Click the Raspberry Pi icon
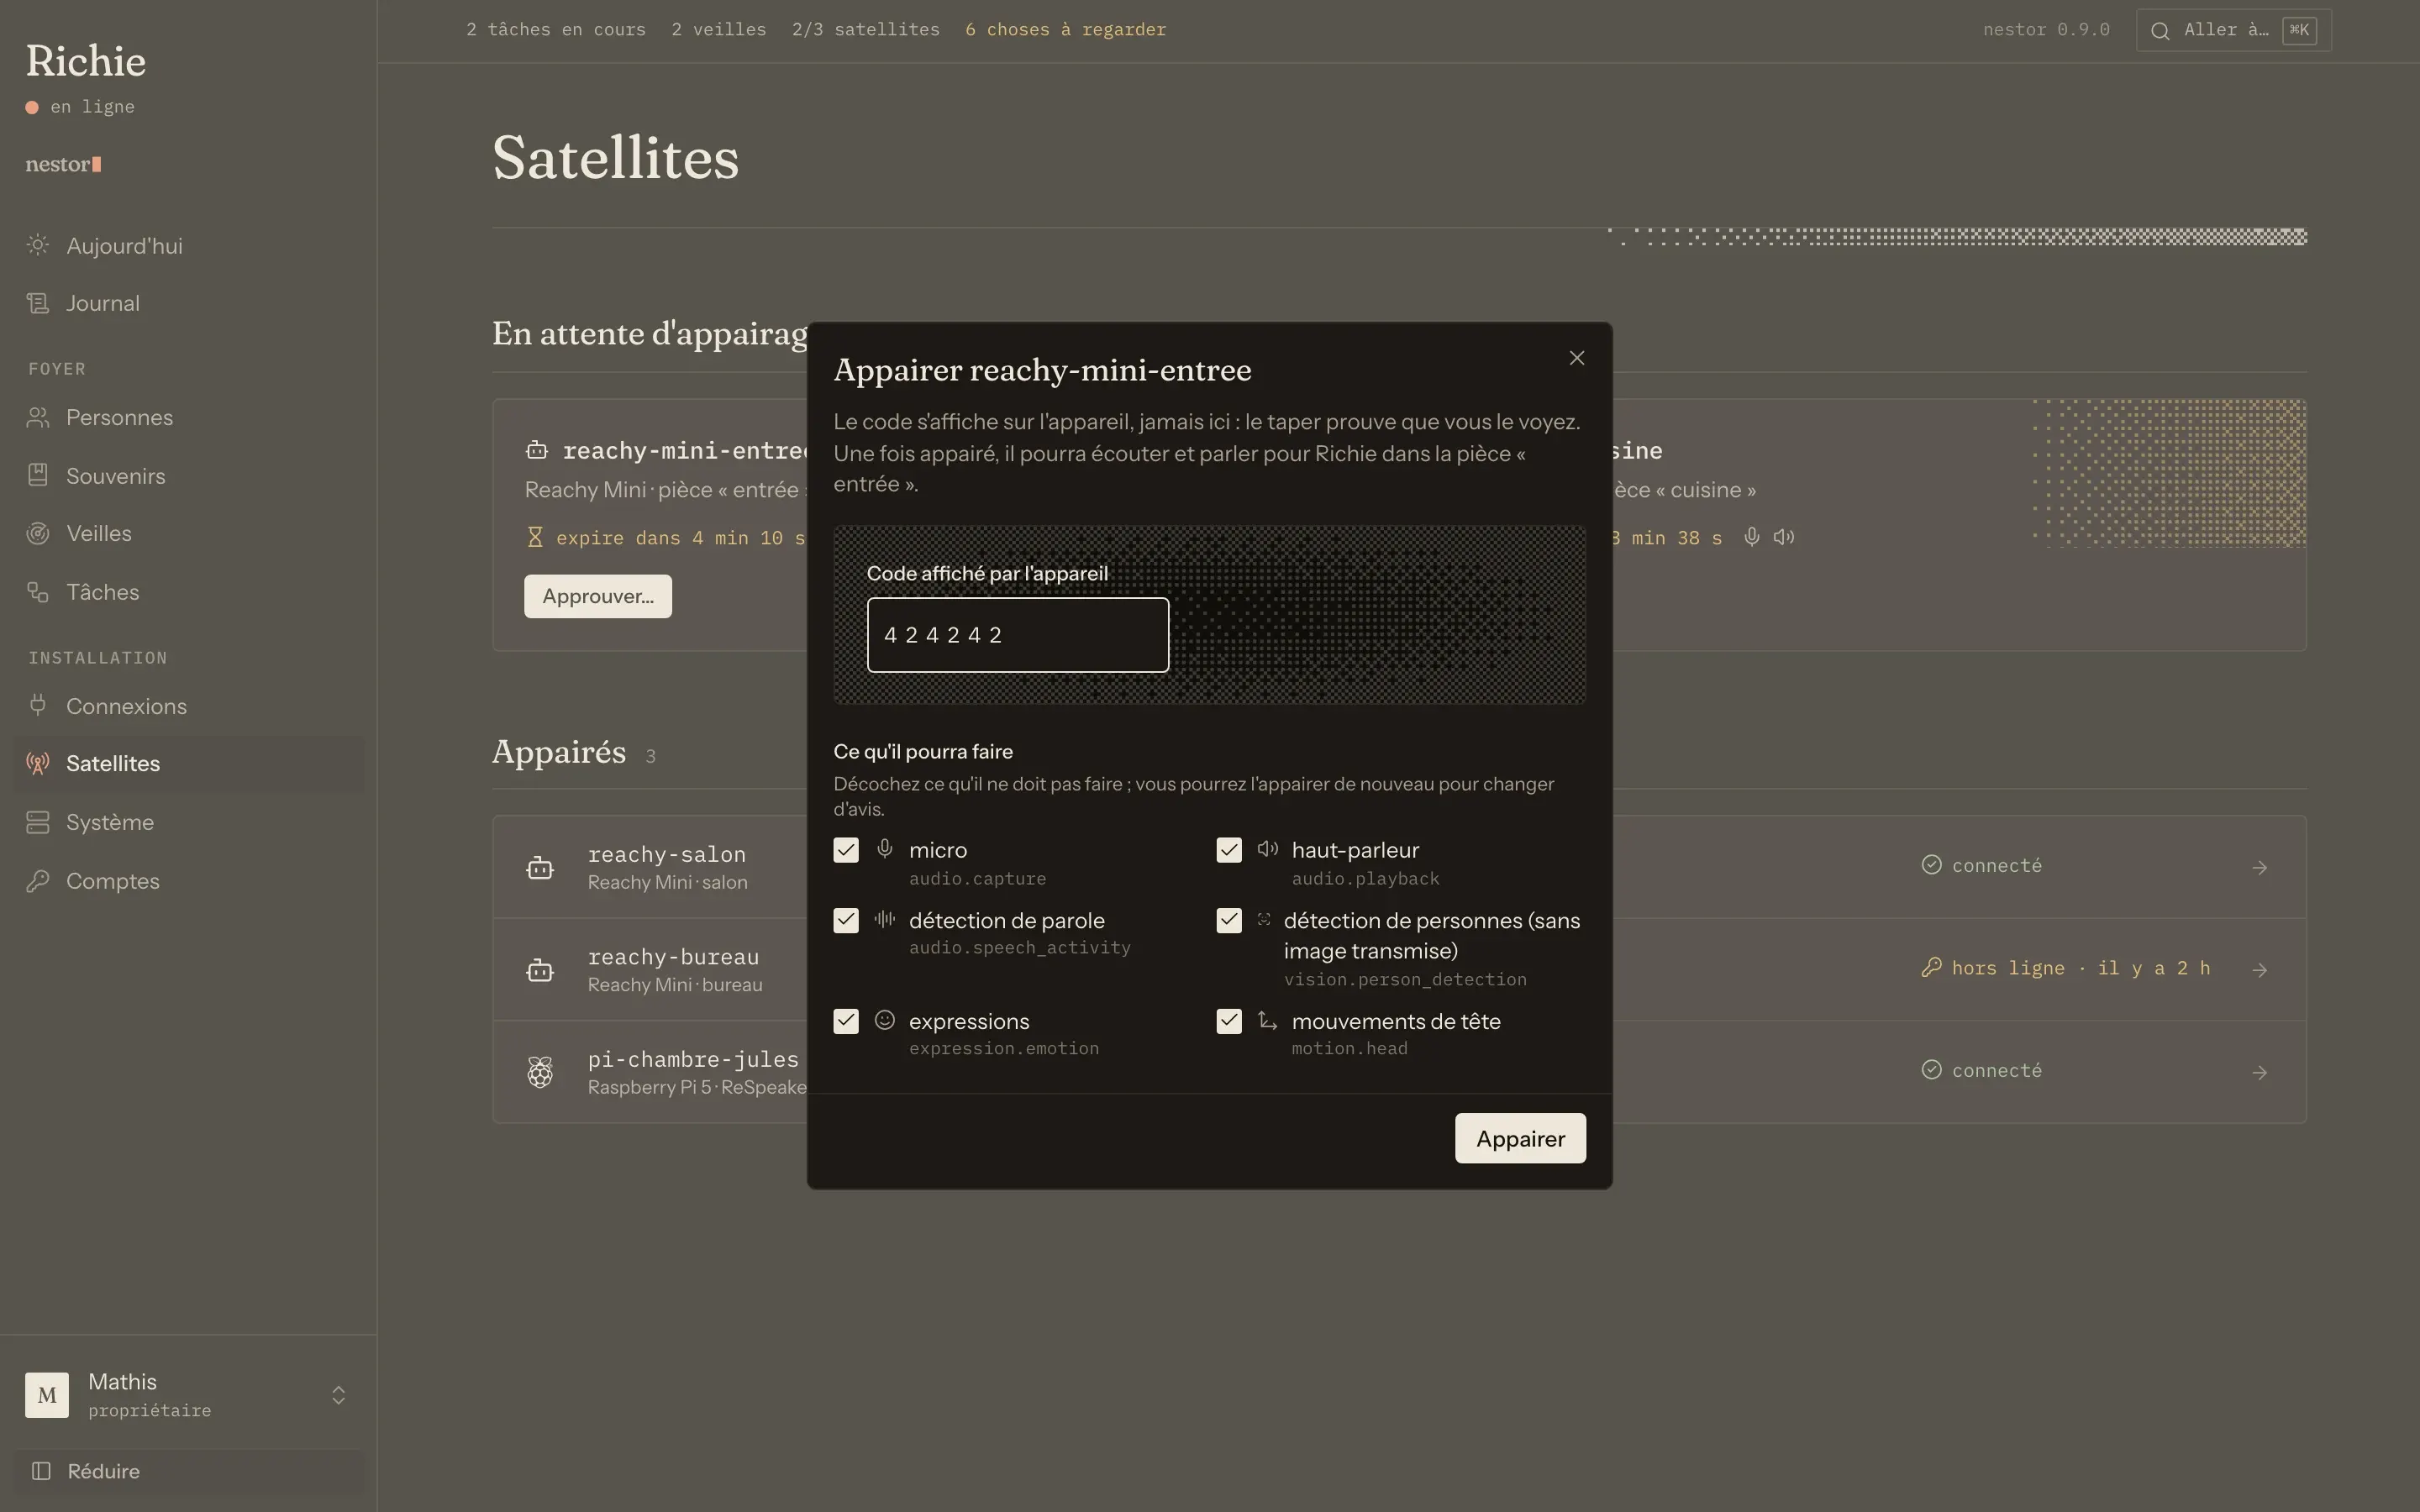The height and width of the screenshot is (1512, 2420). (x=540, y=1072)
